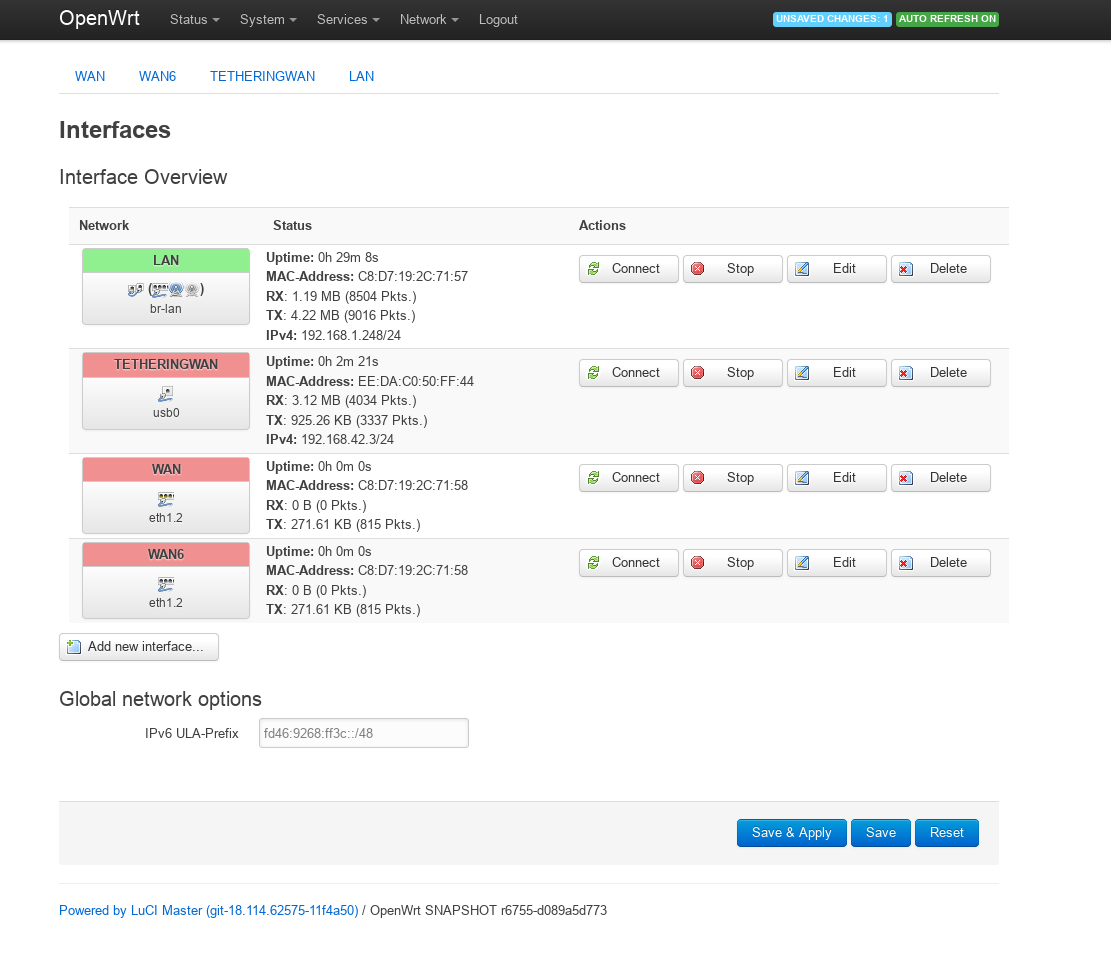Screen dimensions: 1111x963
Task: Click the eth1.2 switch icon under WAN
Action: 166,499
